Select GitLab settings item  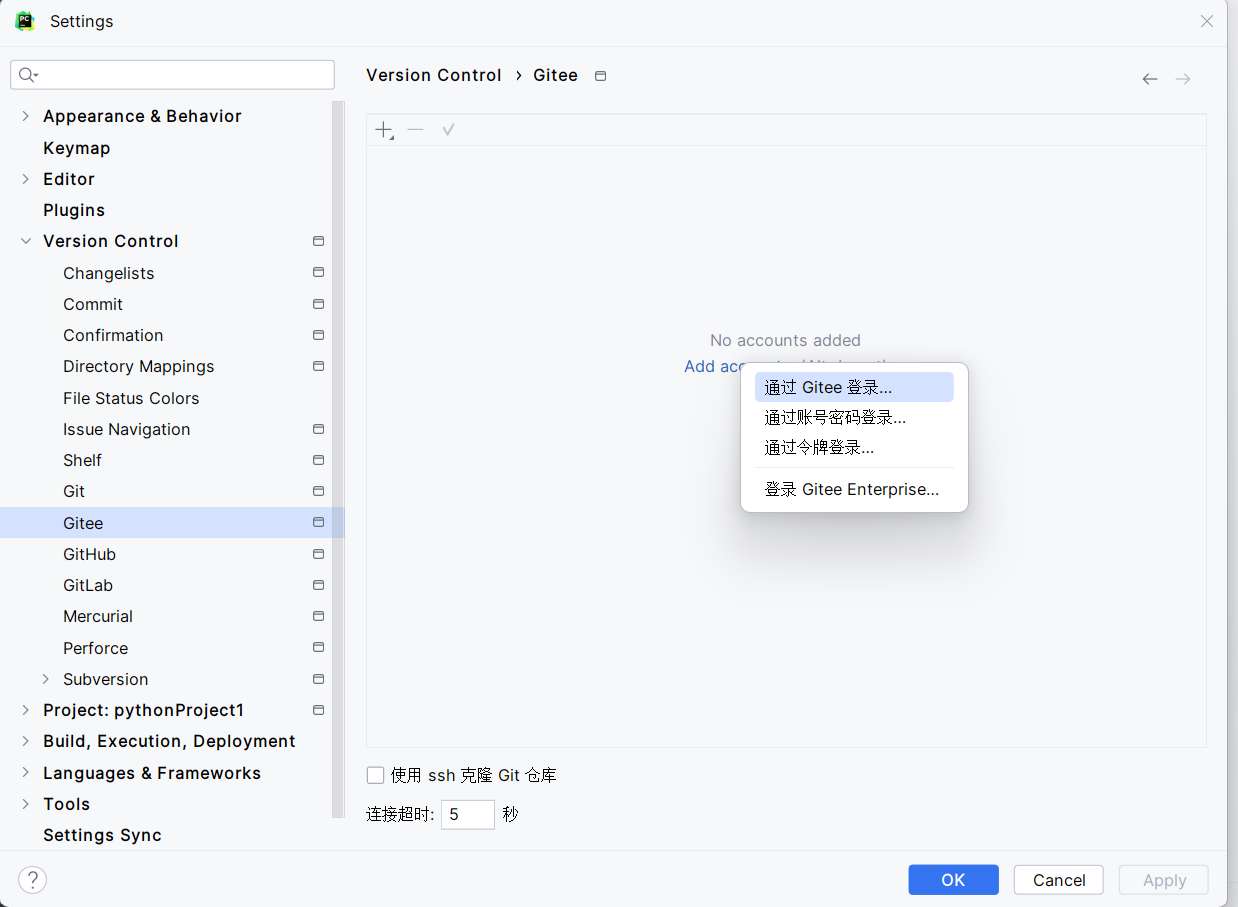click(88, 585)
